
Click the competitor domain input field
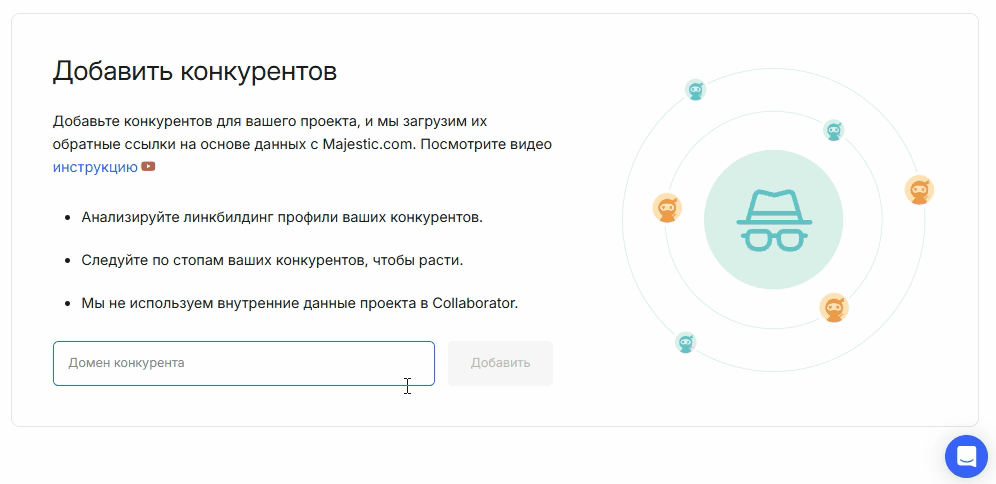click(243, 363)
